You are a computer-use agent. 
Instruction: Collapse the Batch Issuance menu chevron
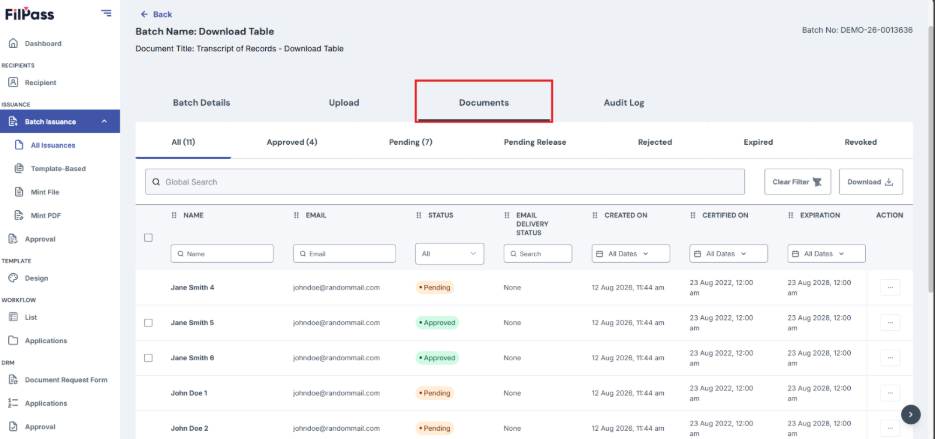pyautogui.click(x=104, y=121)
